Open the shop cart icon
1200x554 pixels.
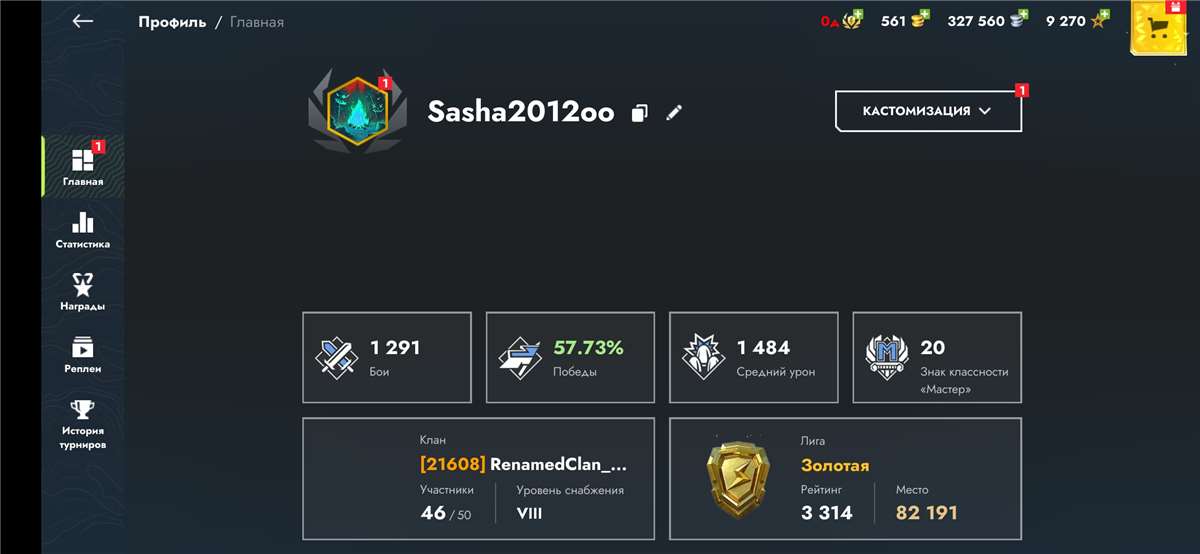pyautogui.click(x=1159, y=28)
